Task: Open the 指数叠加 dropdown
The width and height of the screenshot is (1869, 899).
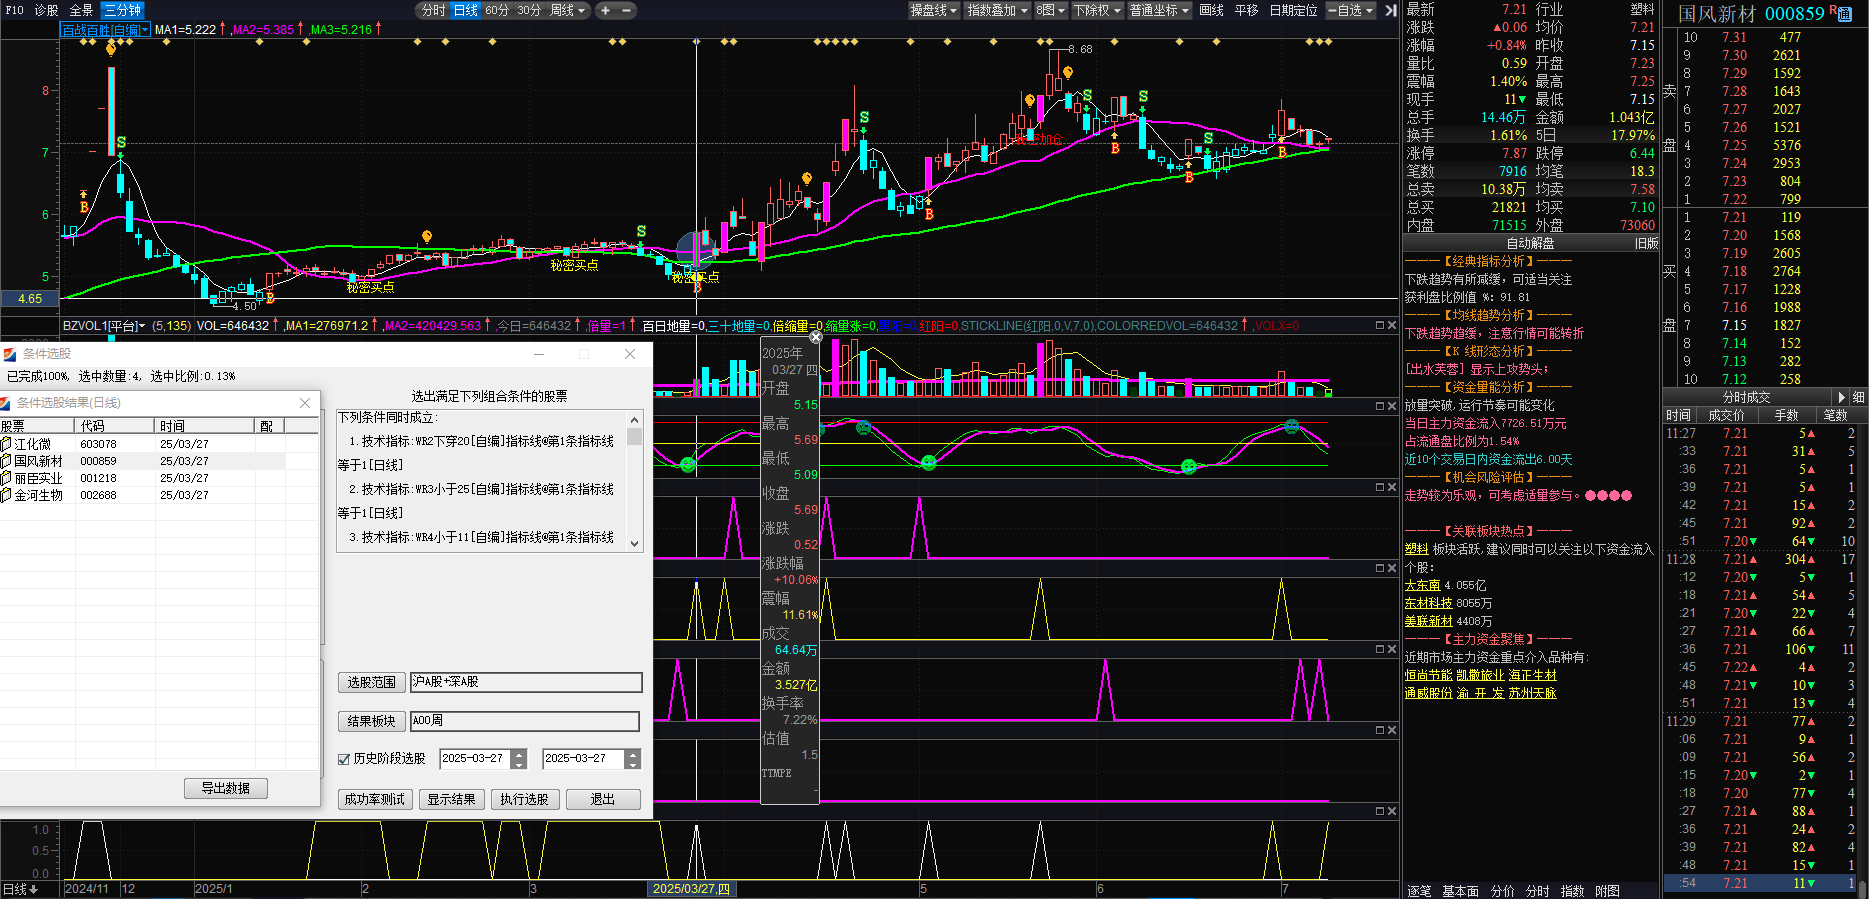Action: coord(998,10)
